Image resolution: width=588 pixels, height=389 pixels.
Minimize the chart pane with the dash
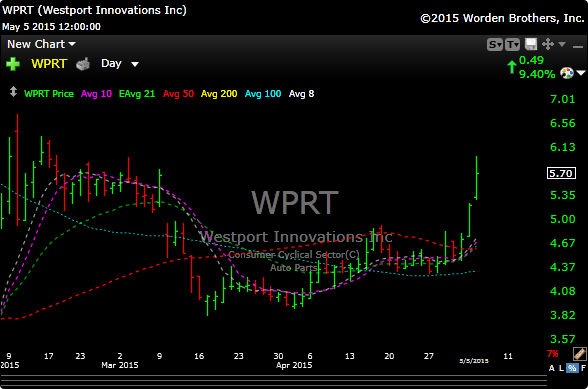tap(578, 47)
